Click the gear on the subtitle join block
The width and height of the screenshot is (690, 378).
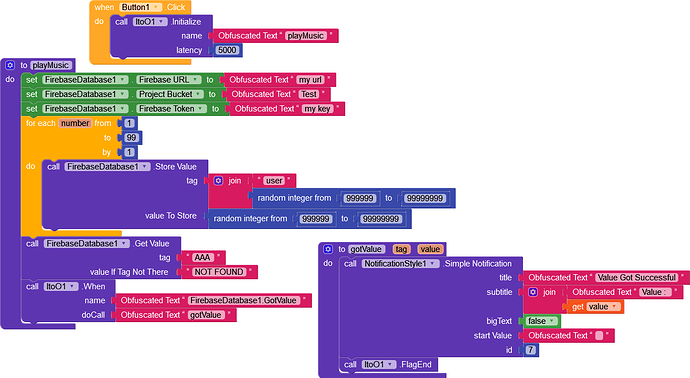[533, 292]
